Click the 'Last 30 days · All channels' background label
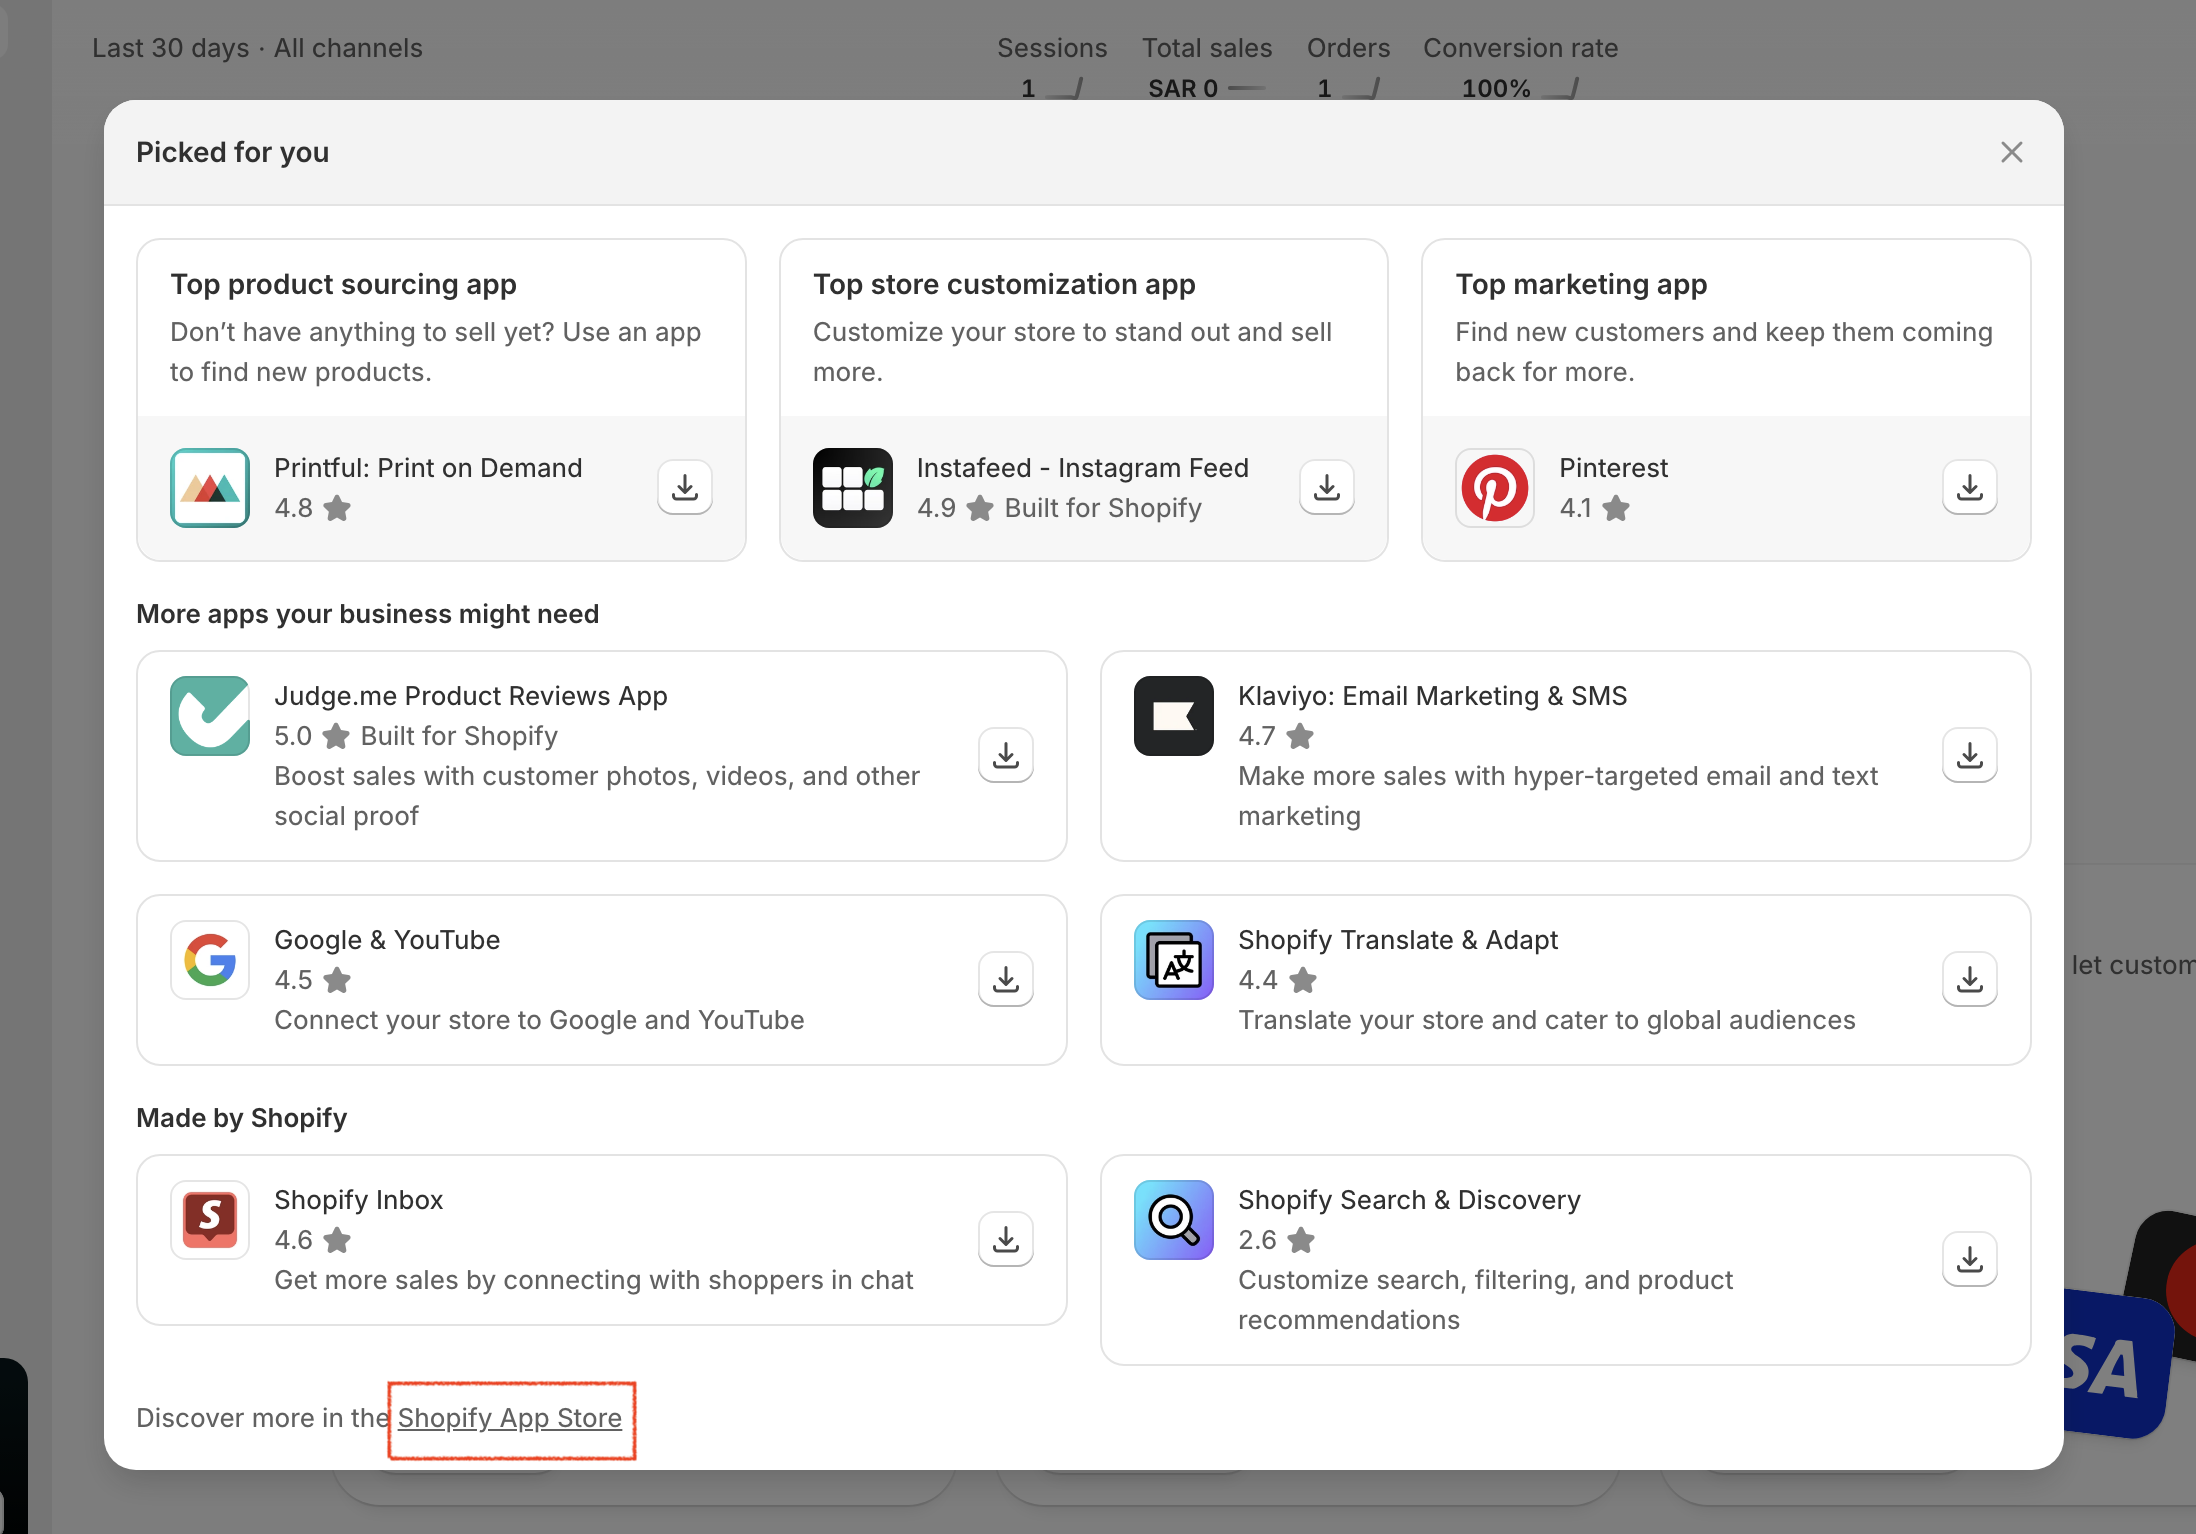This screenshot has width=2196, height=1534. (257, 48)
